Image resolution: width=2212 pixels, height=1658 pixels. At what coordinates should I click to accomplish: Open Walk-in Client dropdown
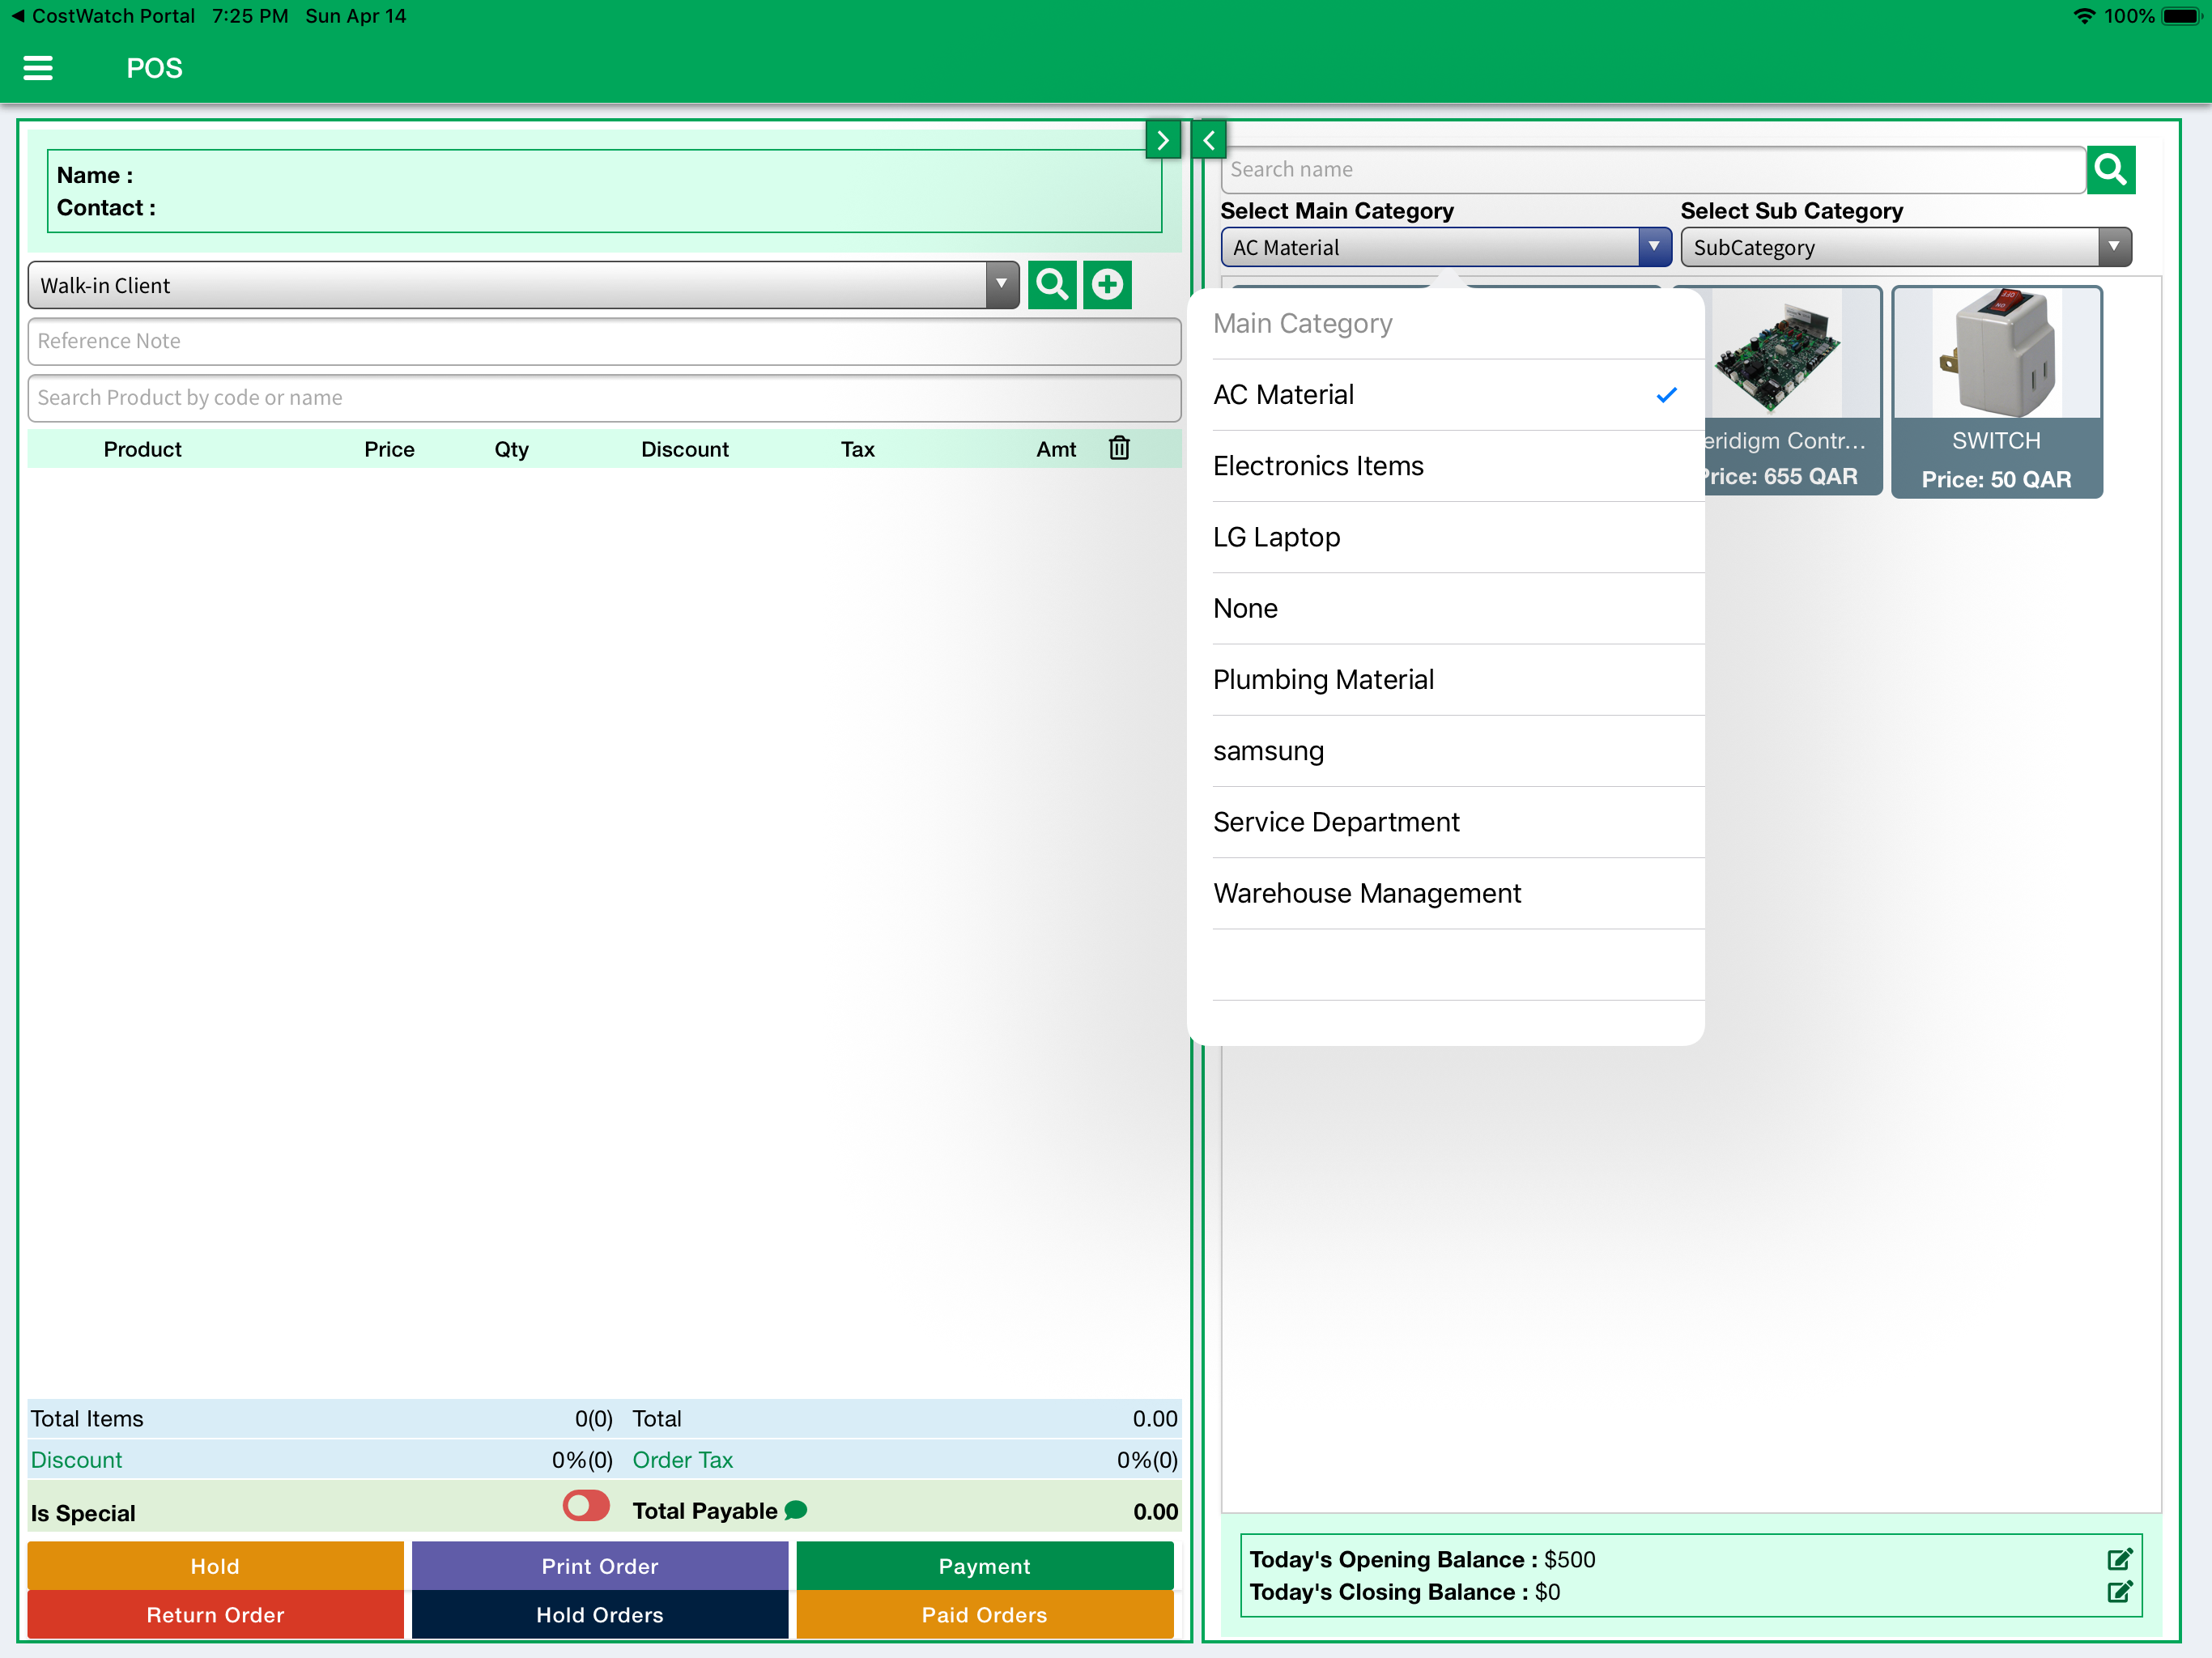coord(523,285)
